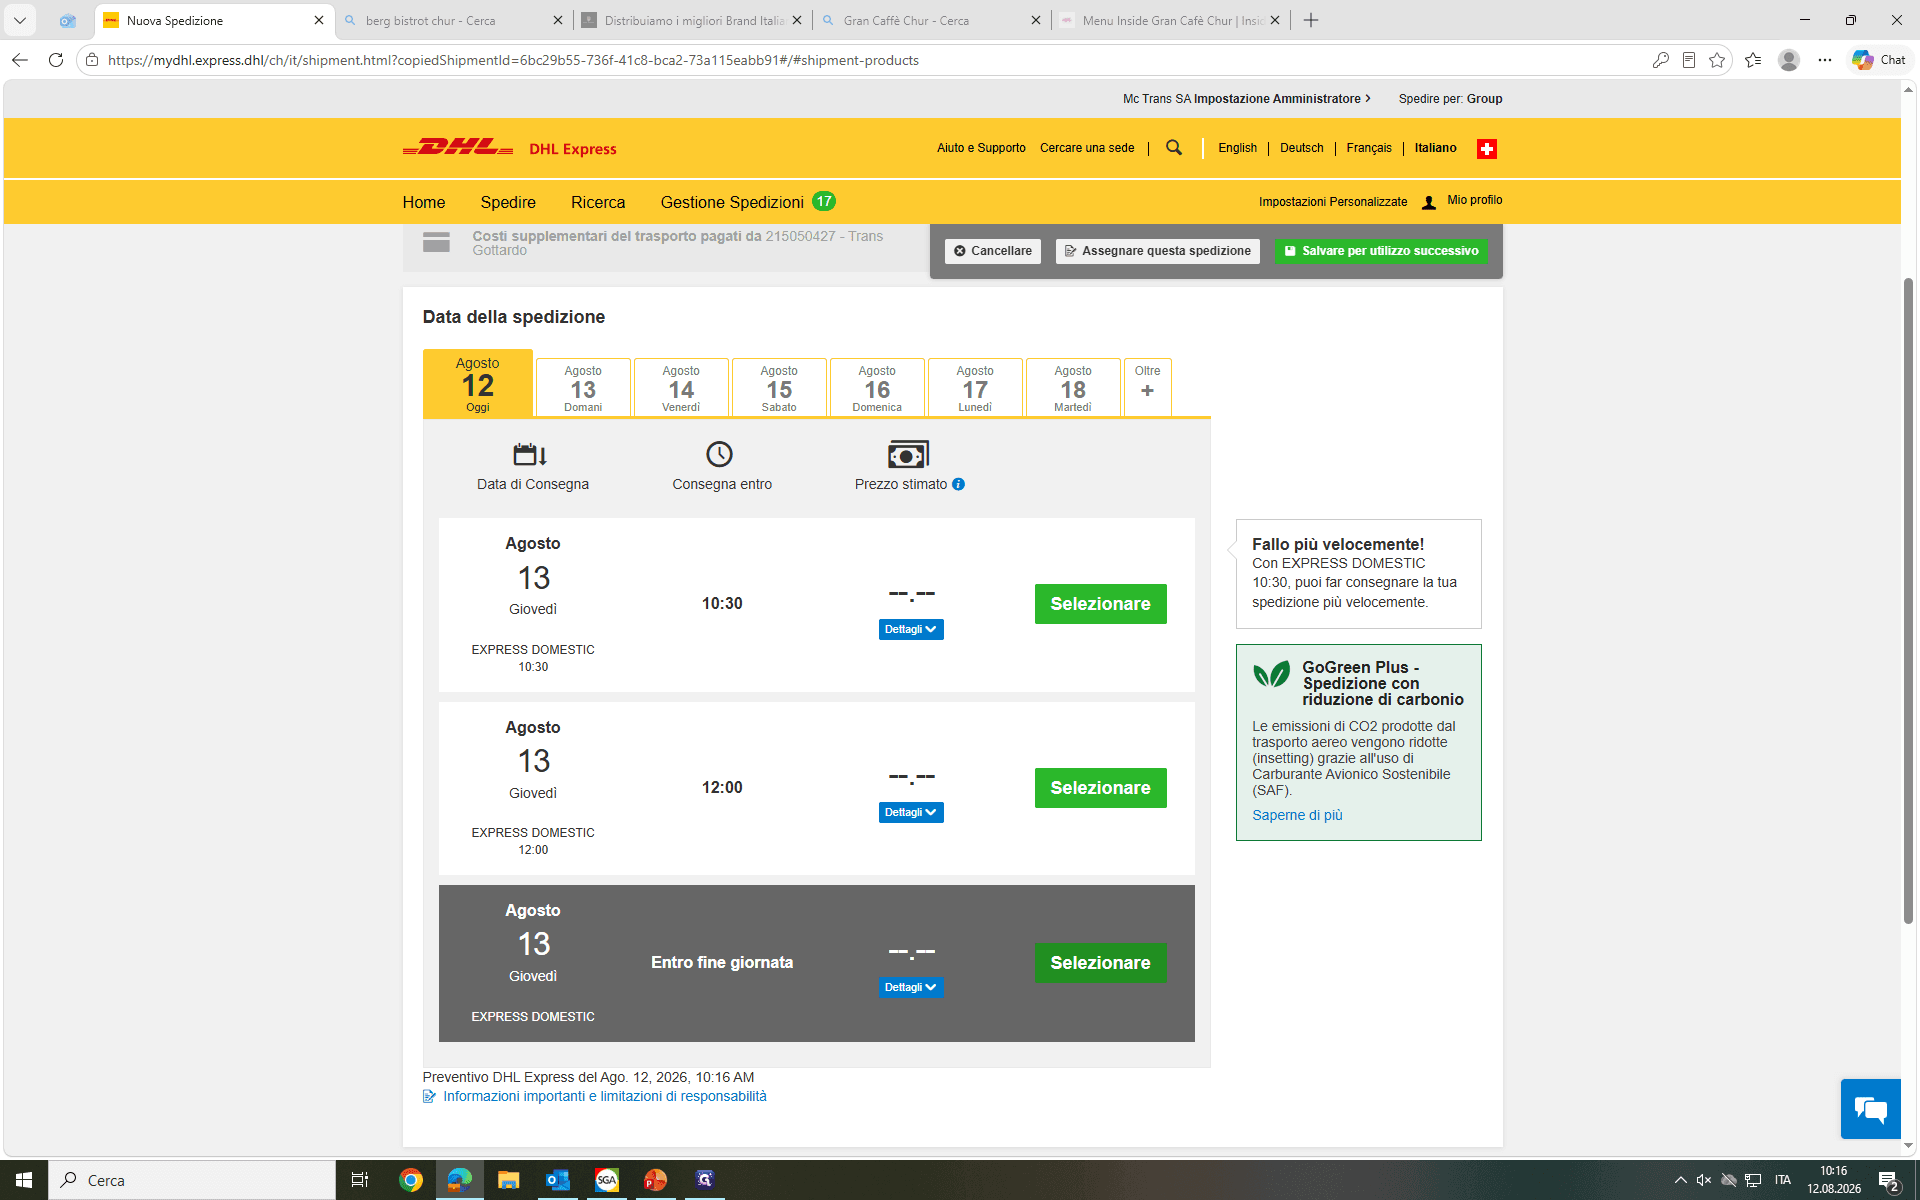Click the browser address bar URL

coord(513,60)
